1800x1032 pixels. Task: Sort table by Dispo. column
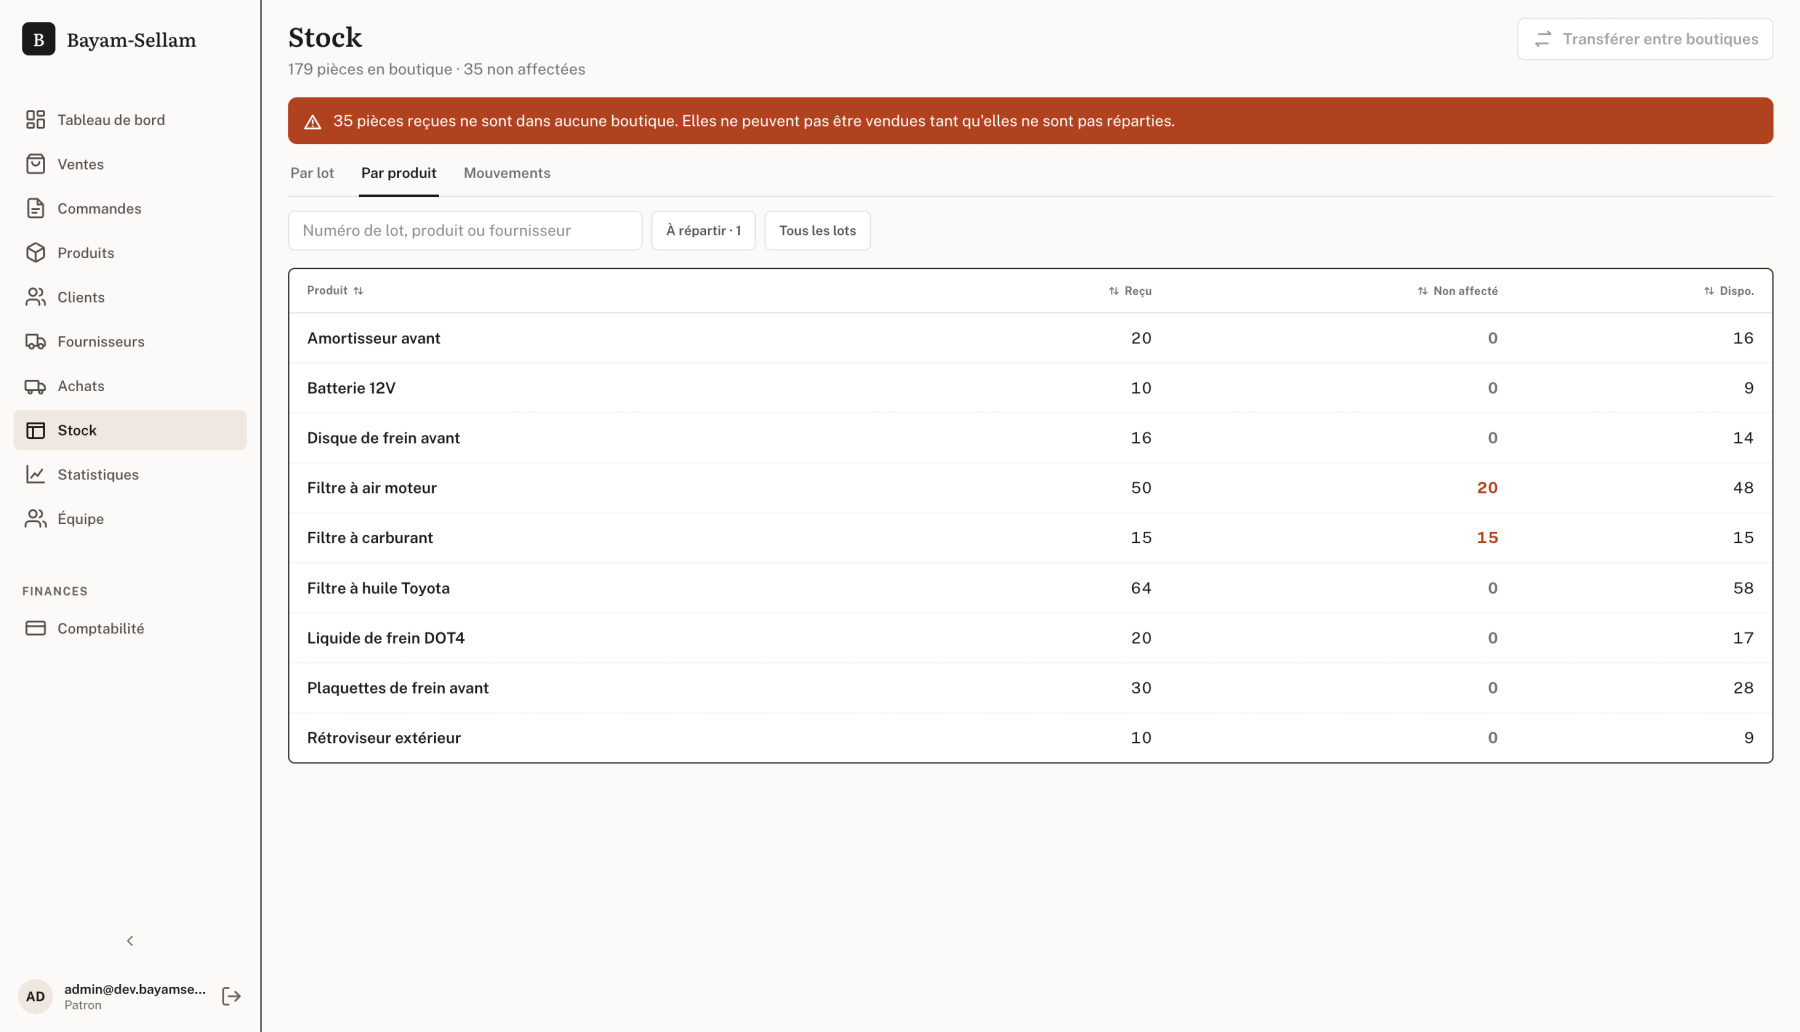click(x=1729, y=291)
